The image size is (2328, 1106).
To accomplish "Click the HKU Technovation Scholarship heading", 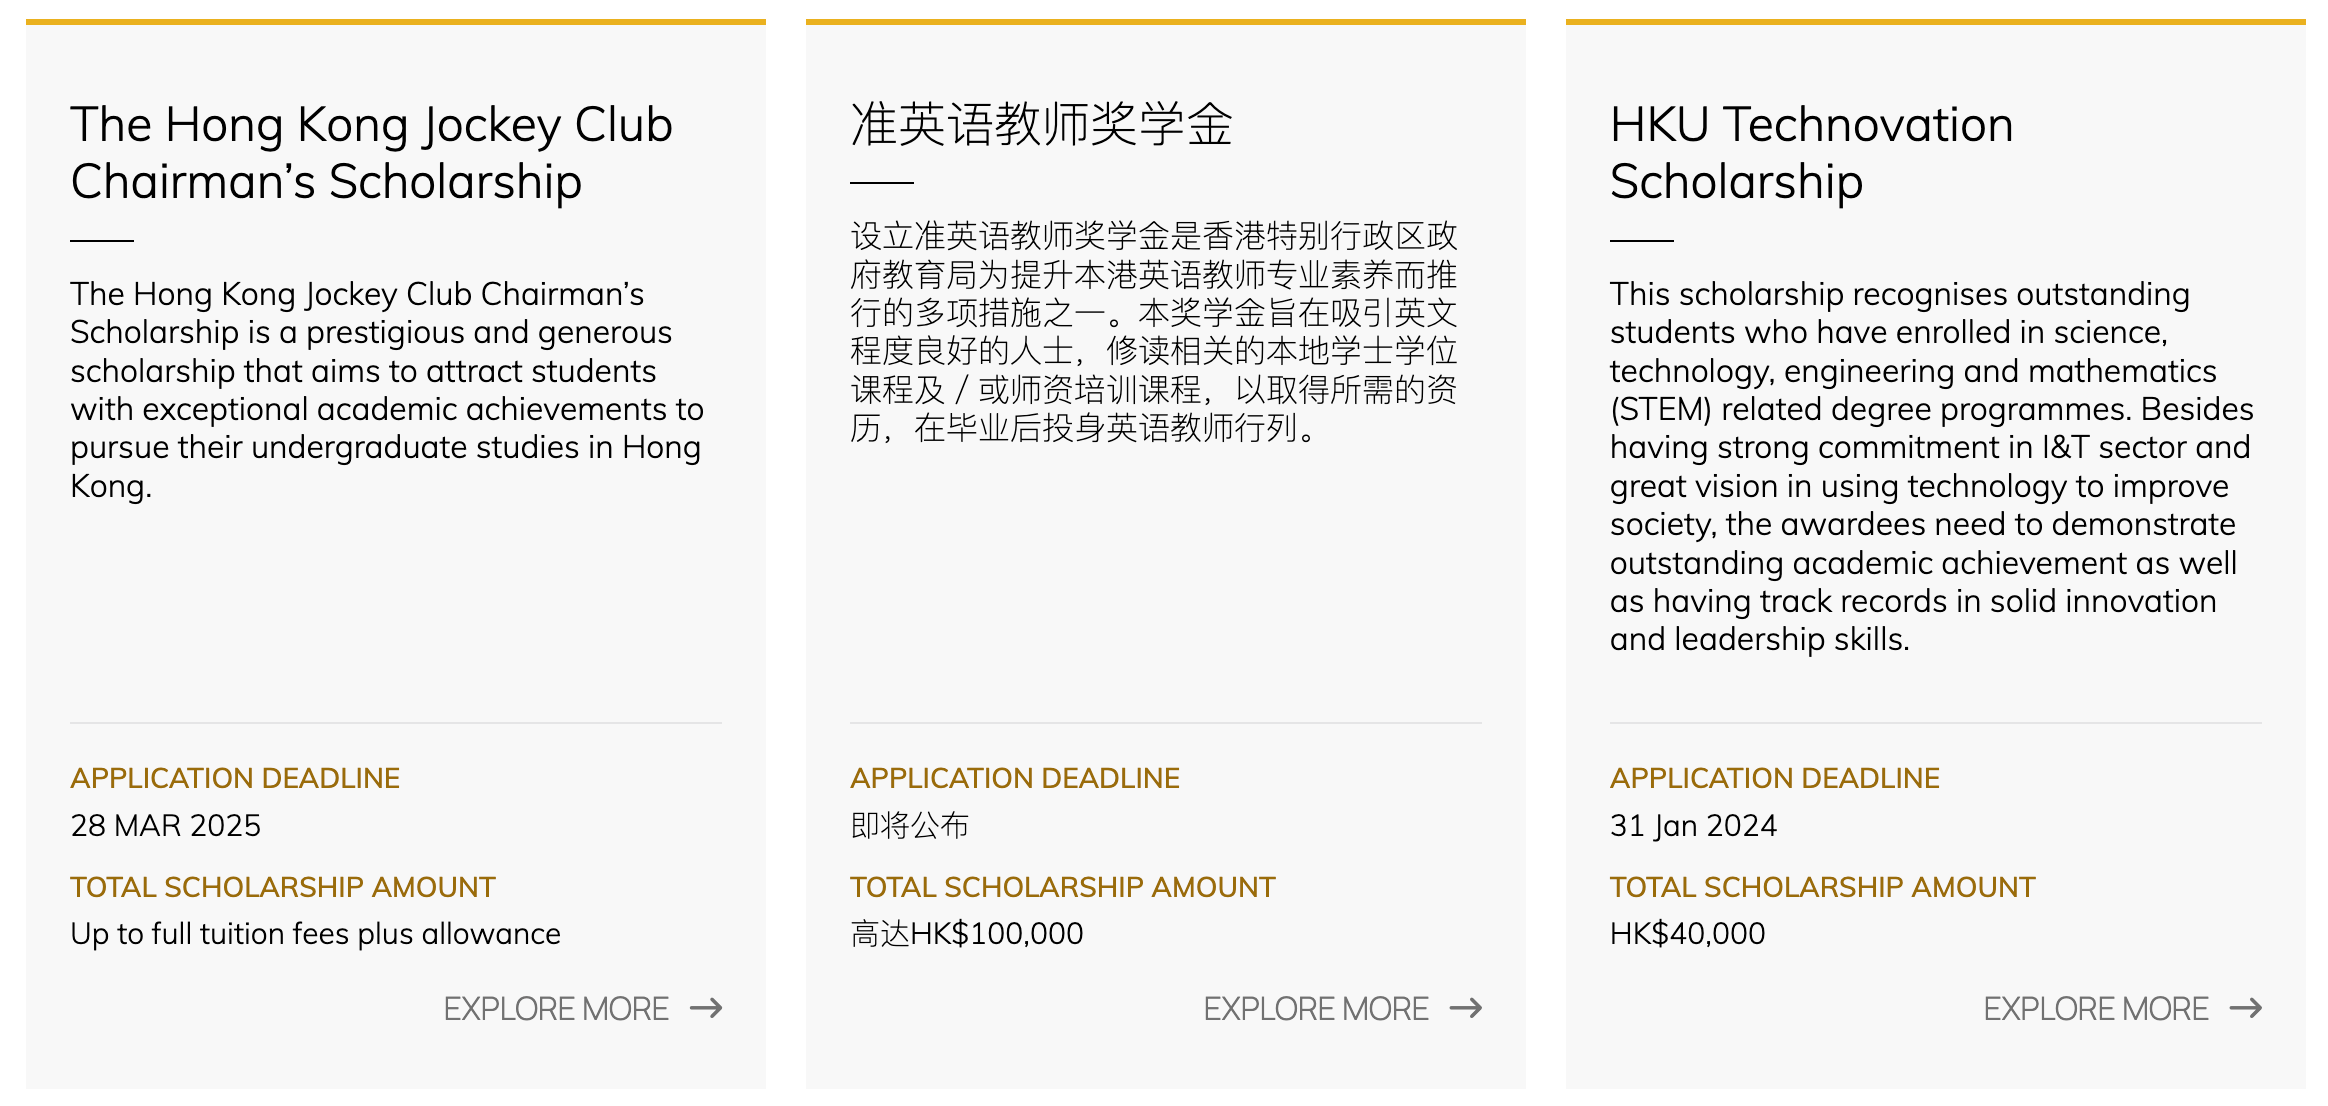I will (x=1810, y=153).
